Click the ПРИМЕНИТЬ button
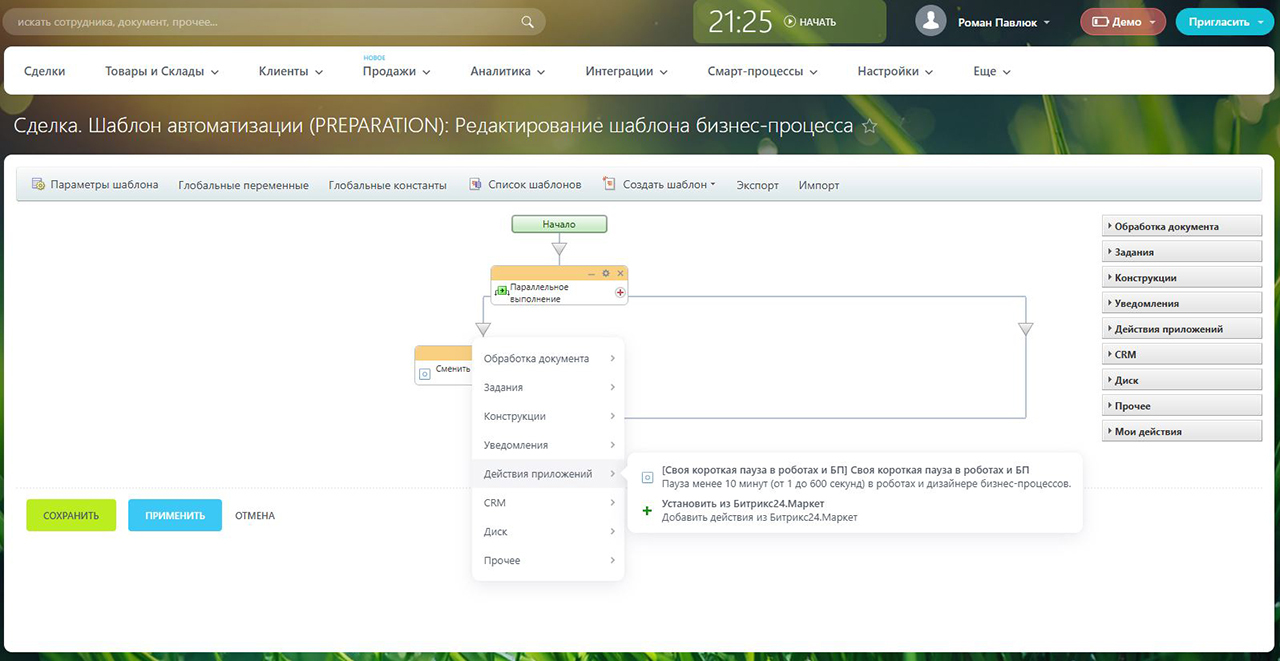This screenshot has height=661, width=1280. point(175,515)
